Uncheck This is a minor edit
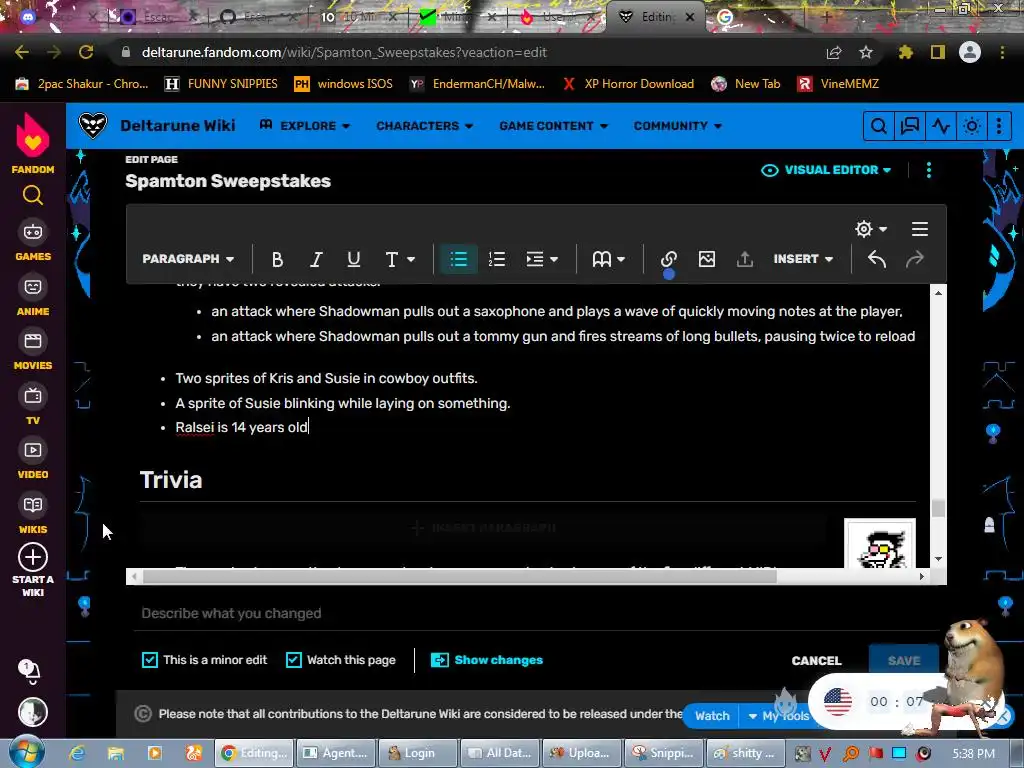 coord(150,660)
